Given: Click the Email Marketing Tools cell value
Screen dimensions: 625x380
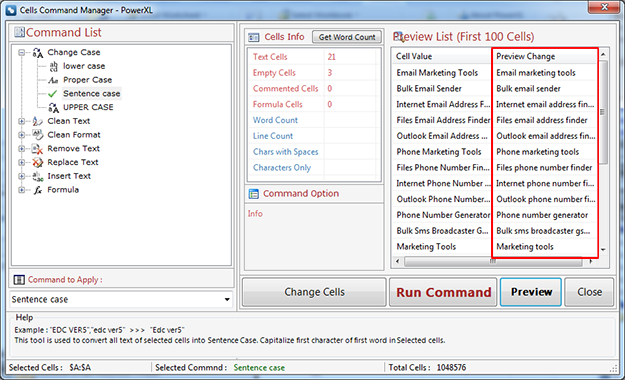Looking at the screenshot, I should point(437,73).
